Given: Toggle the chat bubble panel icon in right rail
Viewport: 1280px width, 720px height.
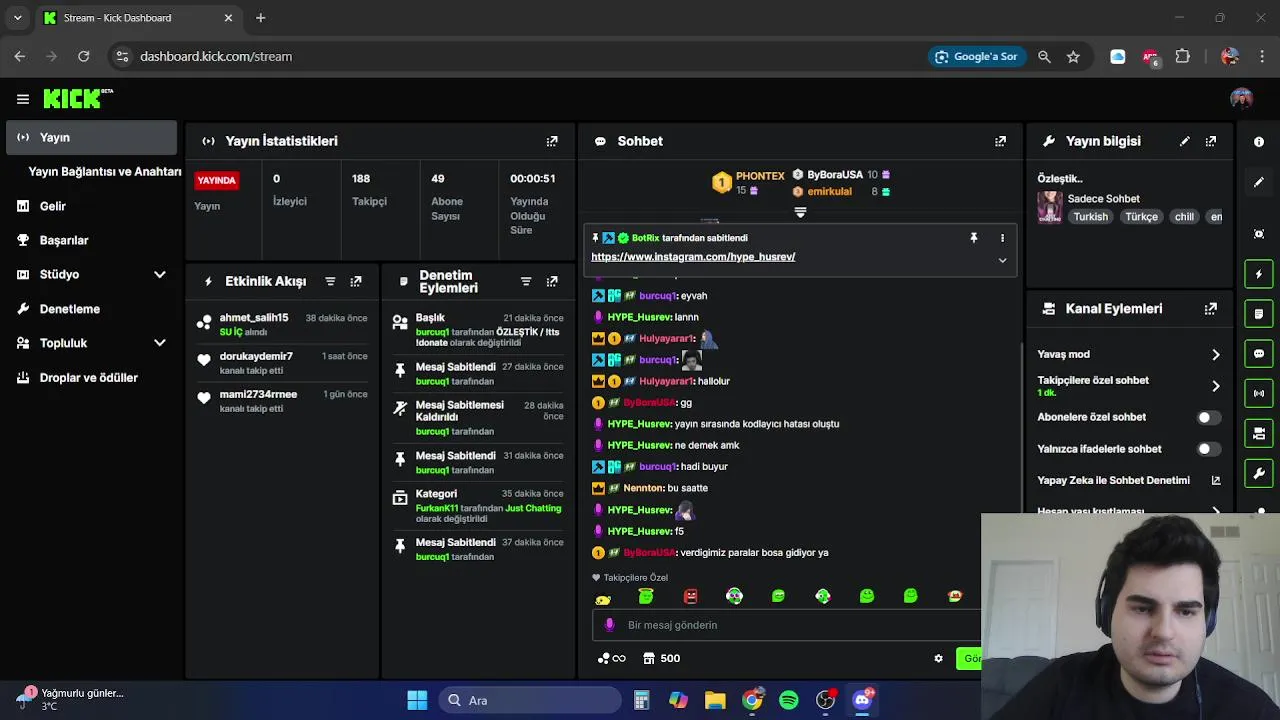Looking at the screenshot, I should [x=1259, y=354].
